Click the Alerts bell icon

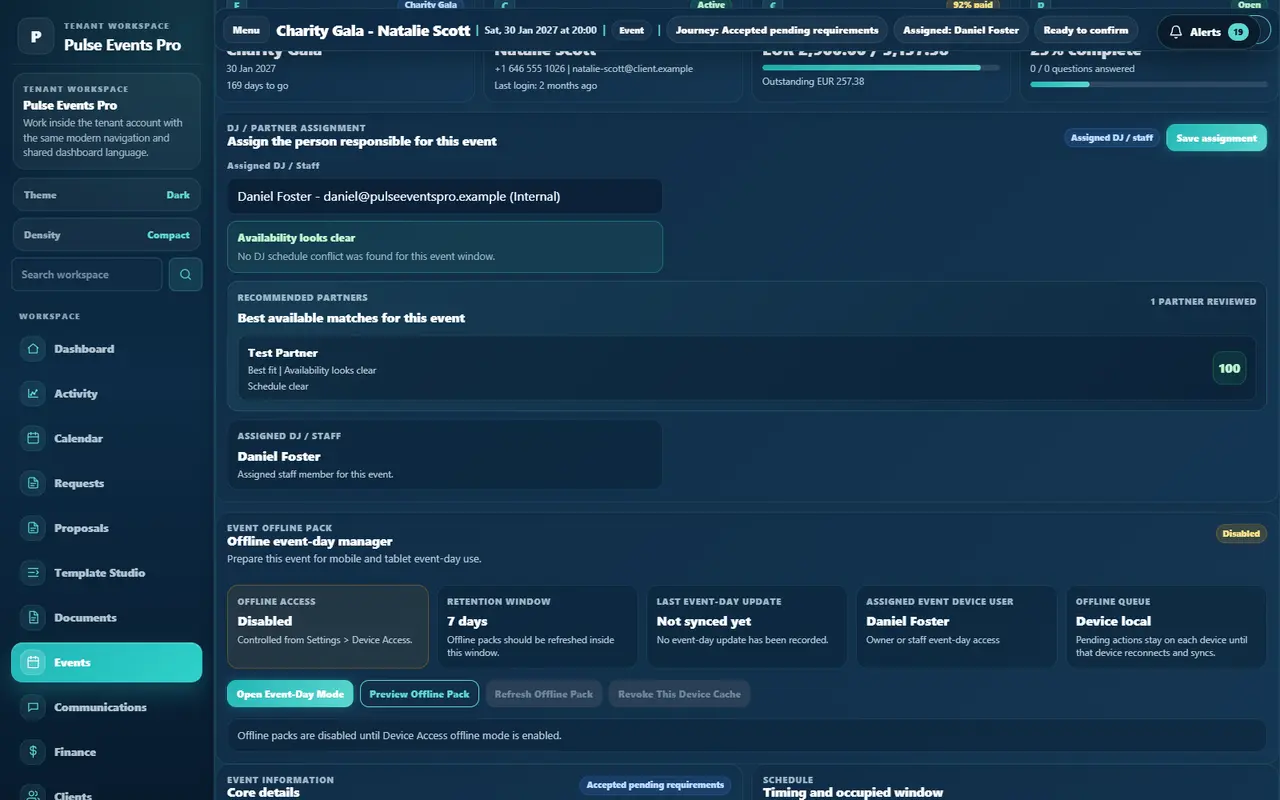[1176, 32]
